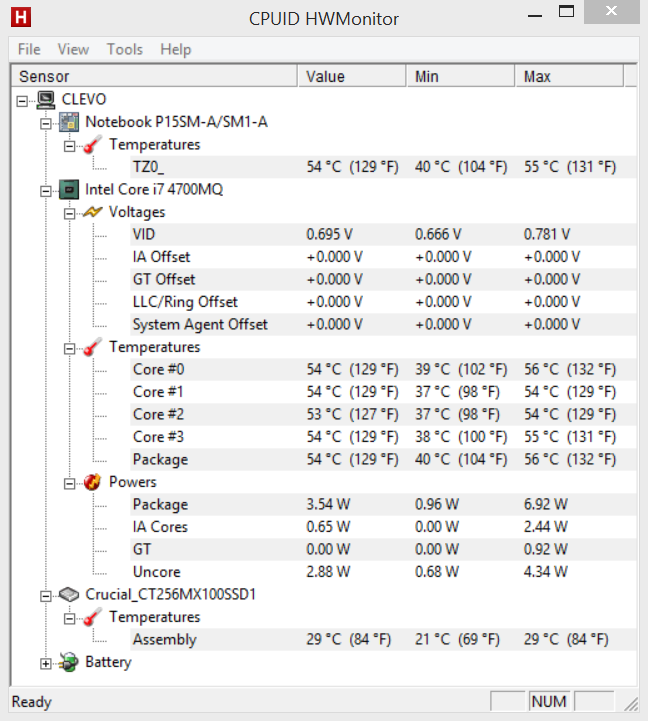This screenshot has width=648, height=721.
Task: Click the thermometer icon under Notebook P15SM-A
Action: [x=92, y=145]
